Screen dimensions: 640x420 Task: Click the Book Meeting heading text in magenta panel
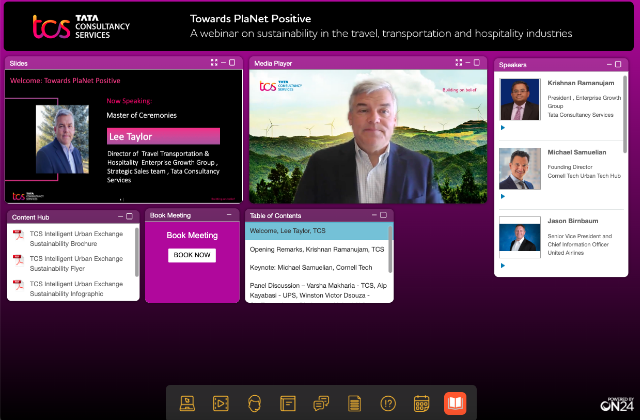coord(192,235)
